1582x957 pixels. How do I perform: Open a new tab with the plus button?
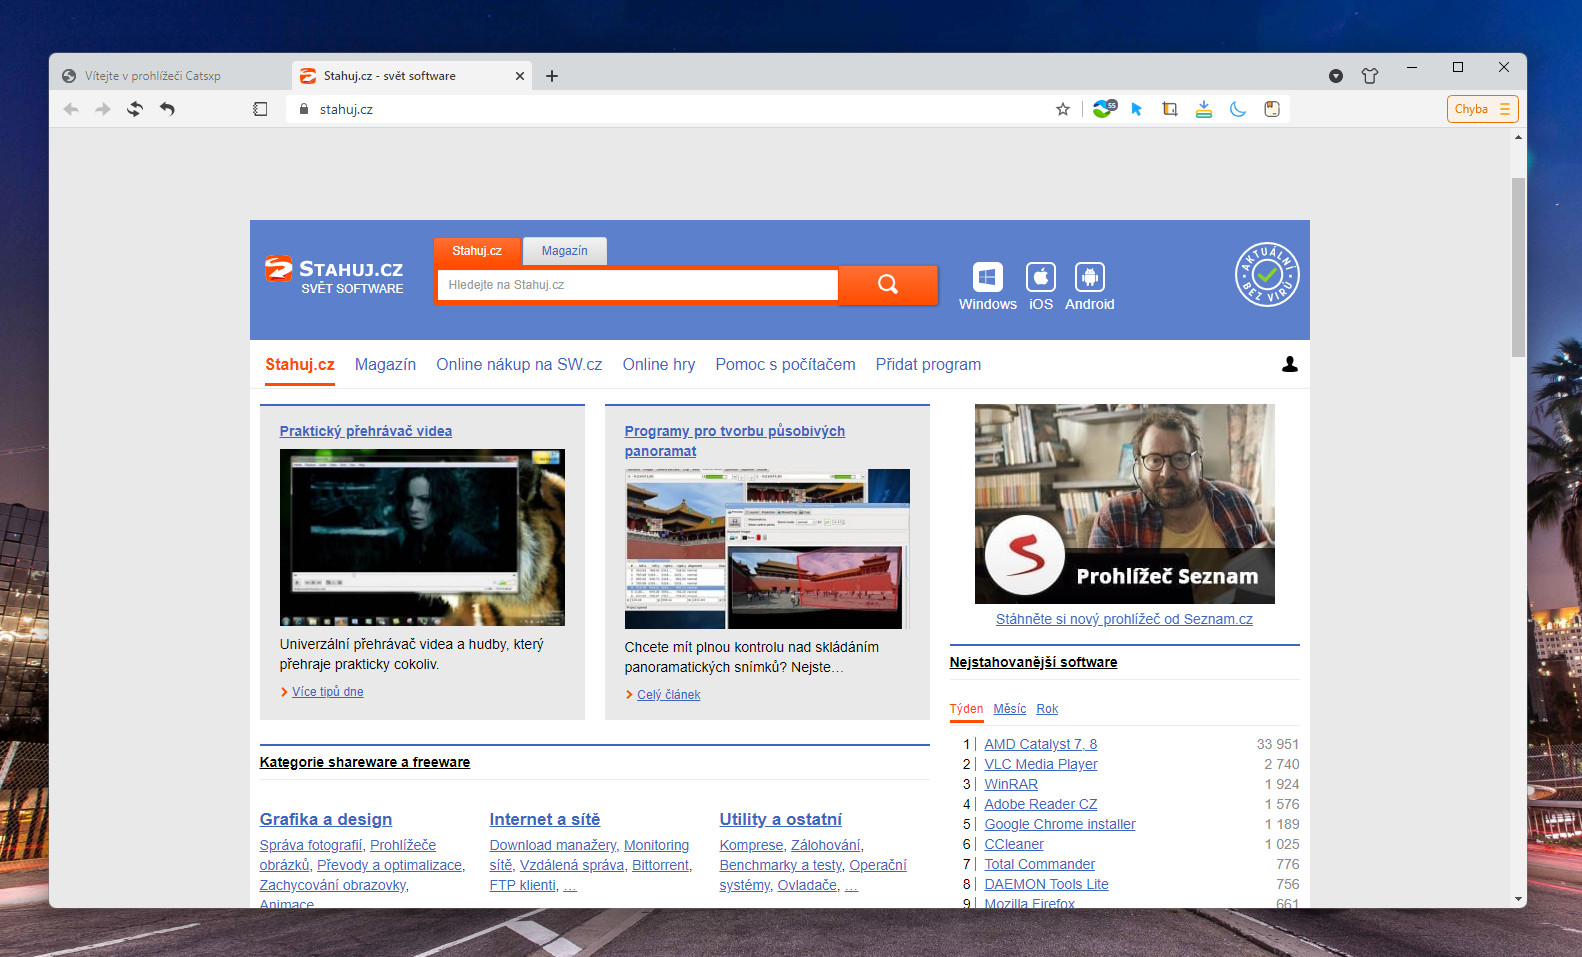(x=552, y=76)
